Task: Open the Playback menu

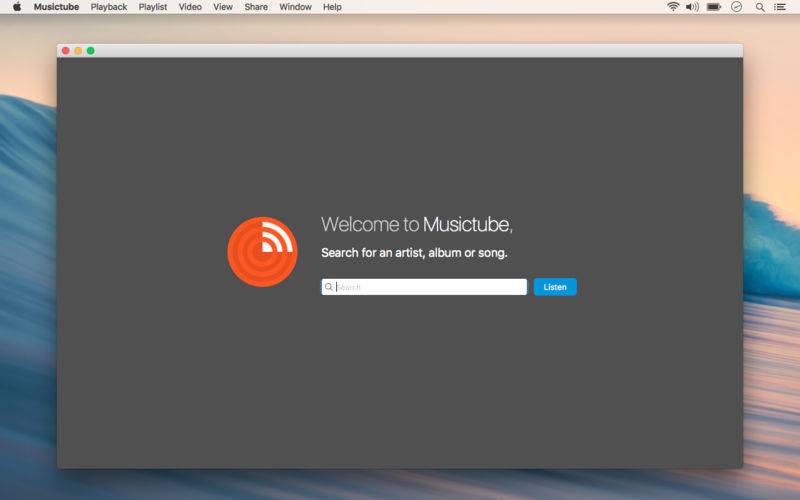Action: [109, 7]
